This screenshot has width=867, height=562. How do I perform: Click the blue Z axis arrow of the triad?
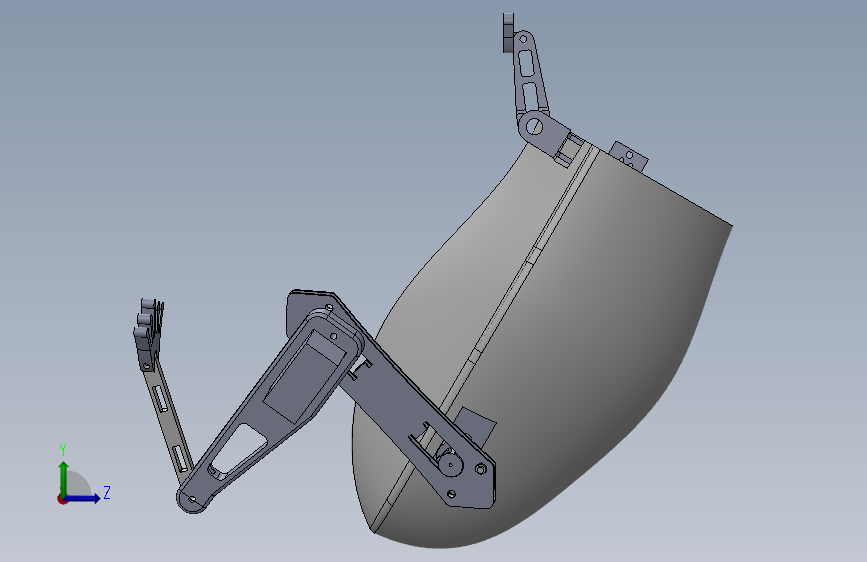[x=84, y=498]
